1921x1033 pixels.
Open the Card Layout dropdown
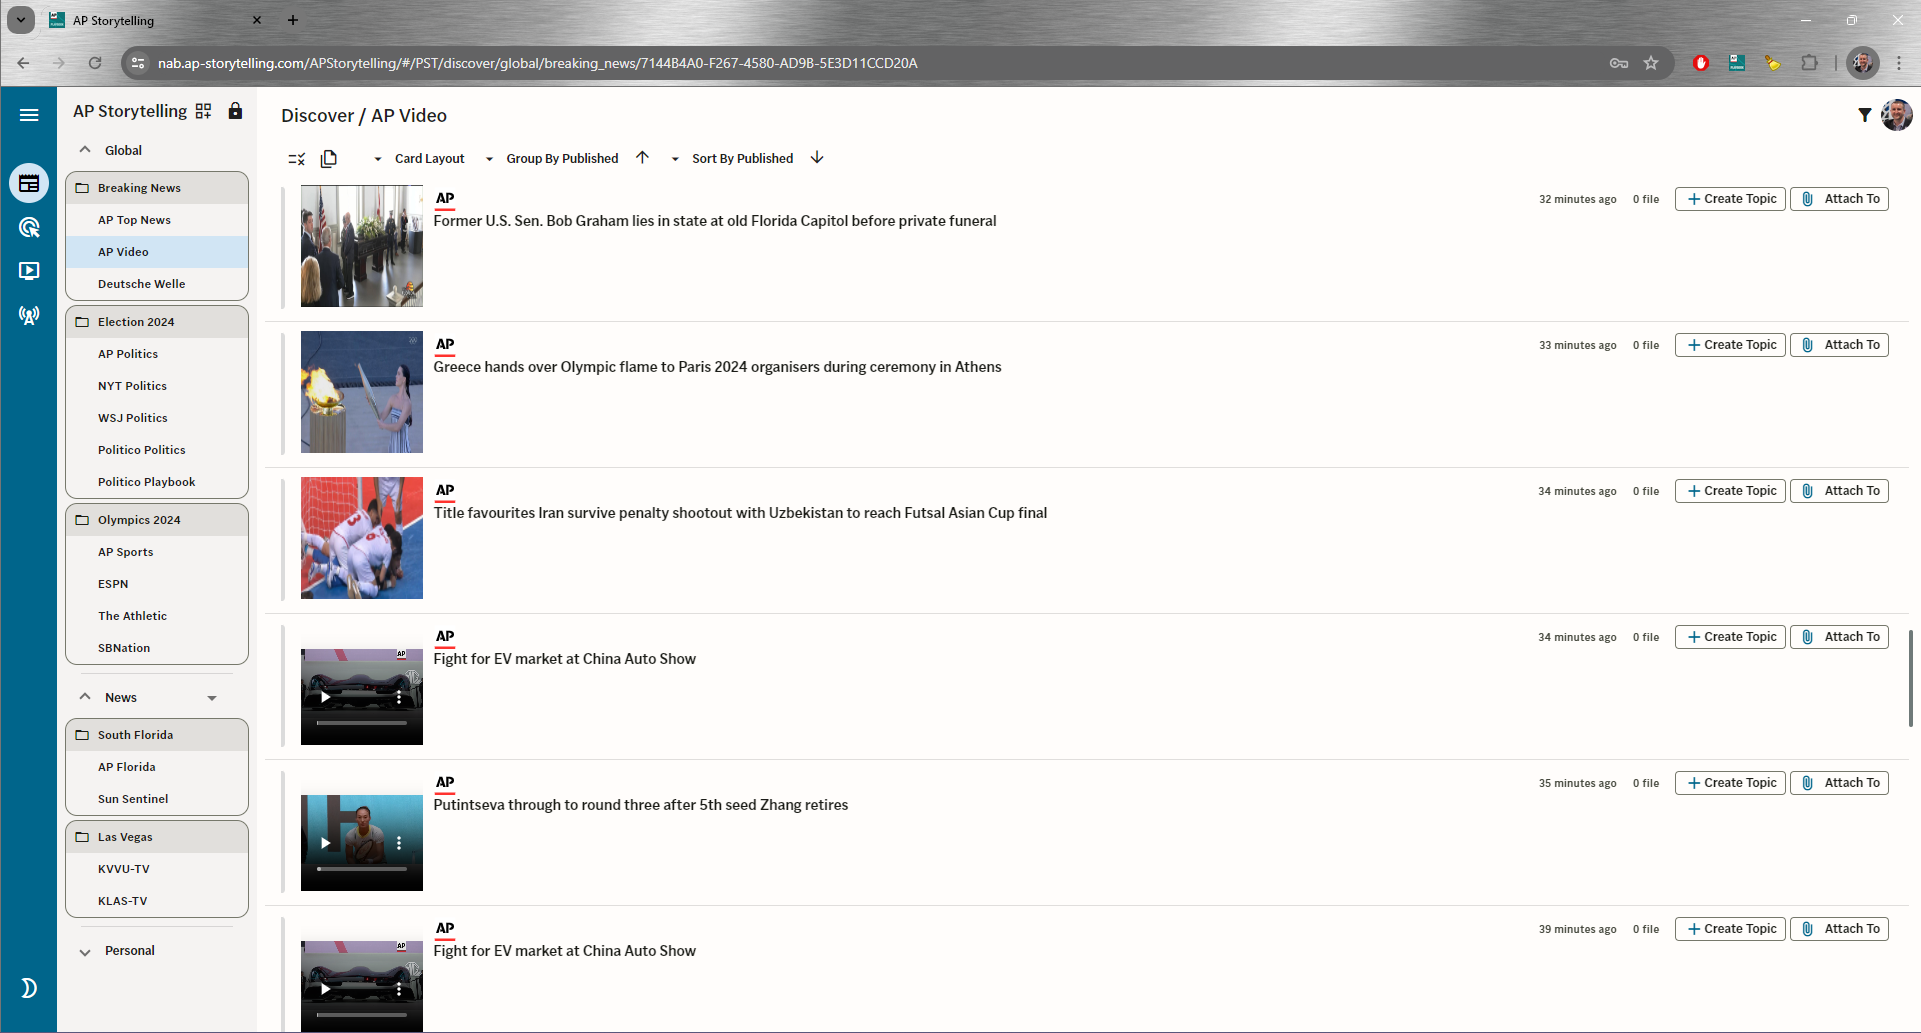(419, 158)
